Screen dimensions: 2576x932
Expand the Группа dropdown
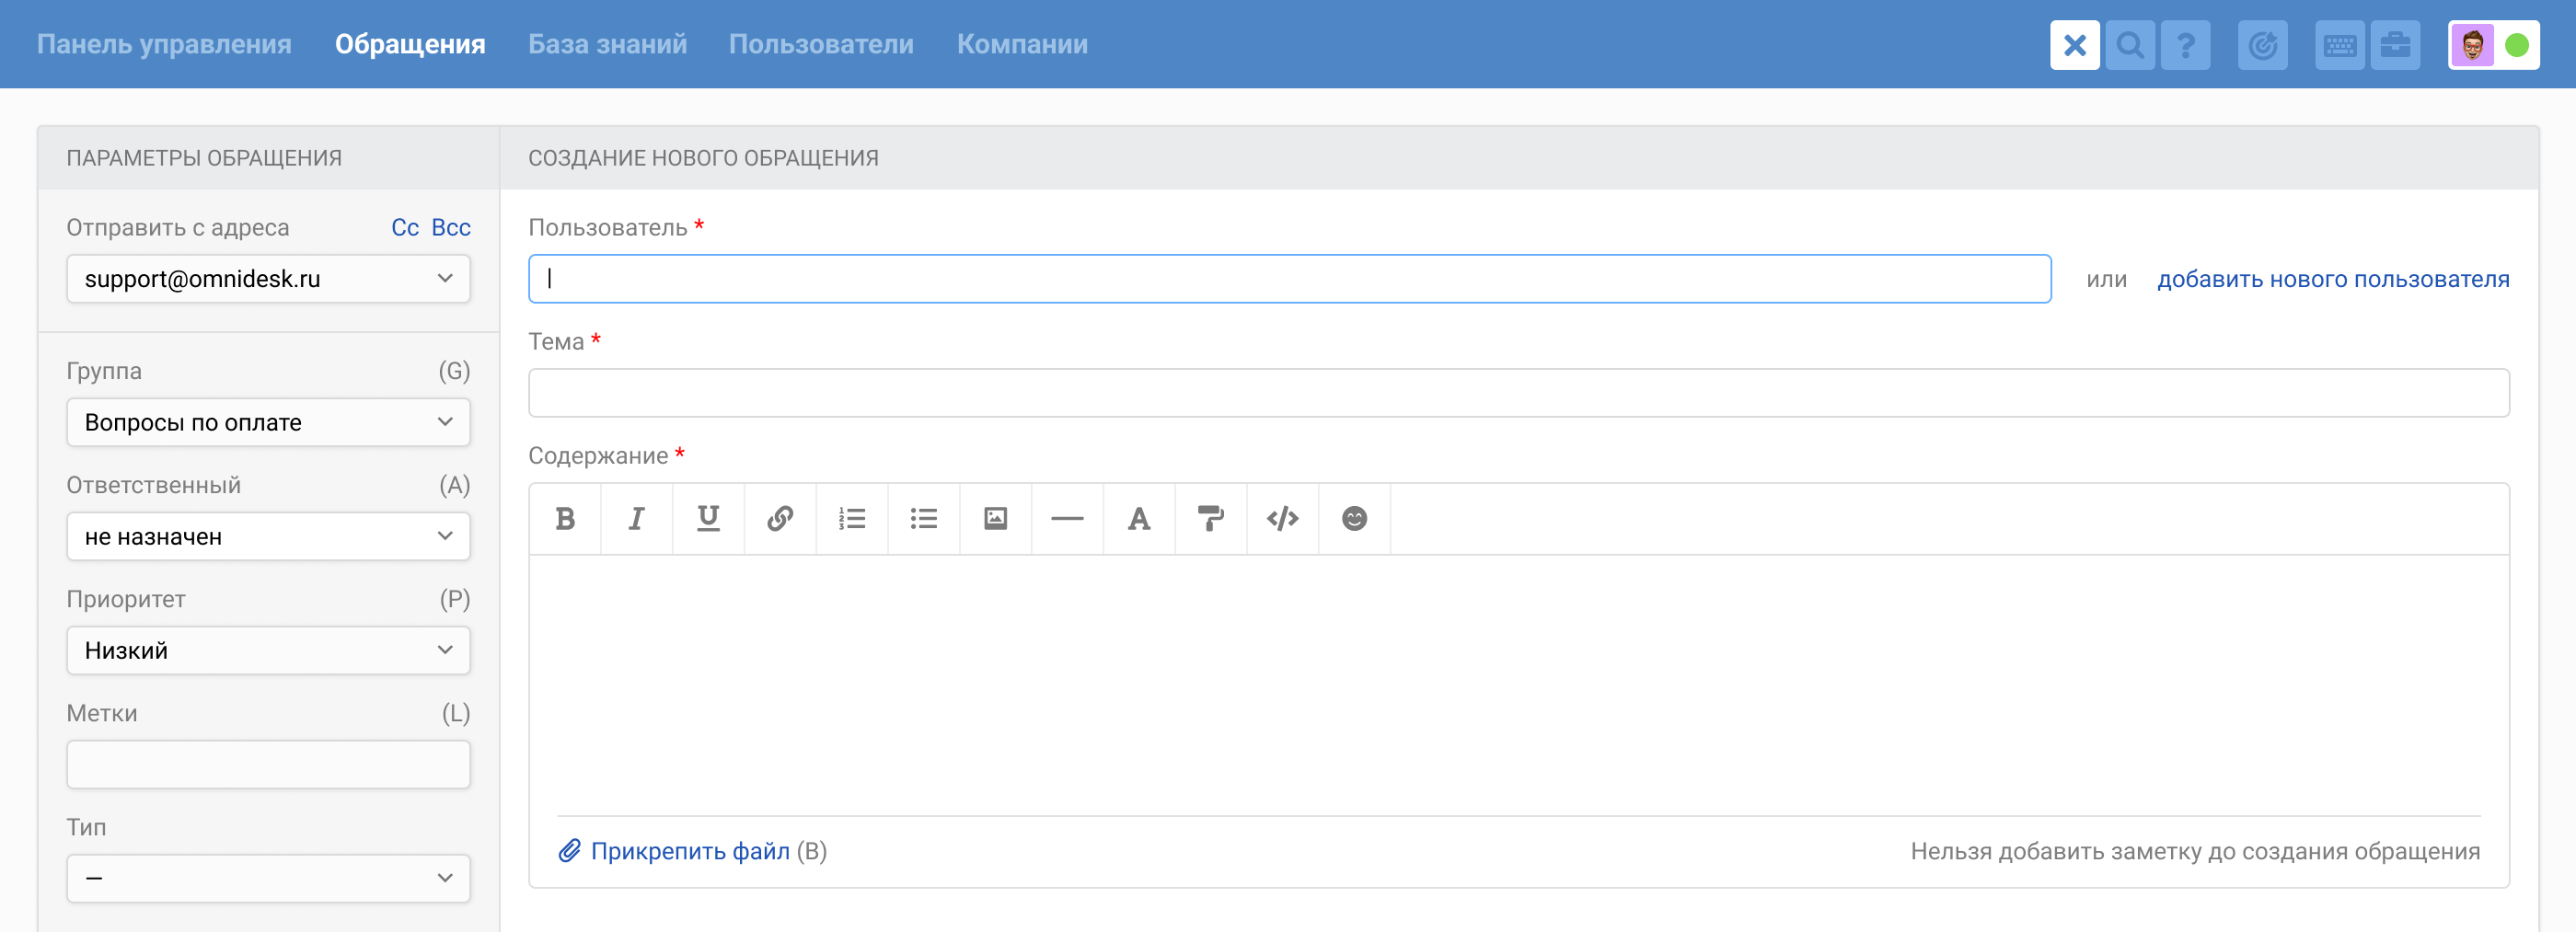pyautogui.click(x=268, y=423)
